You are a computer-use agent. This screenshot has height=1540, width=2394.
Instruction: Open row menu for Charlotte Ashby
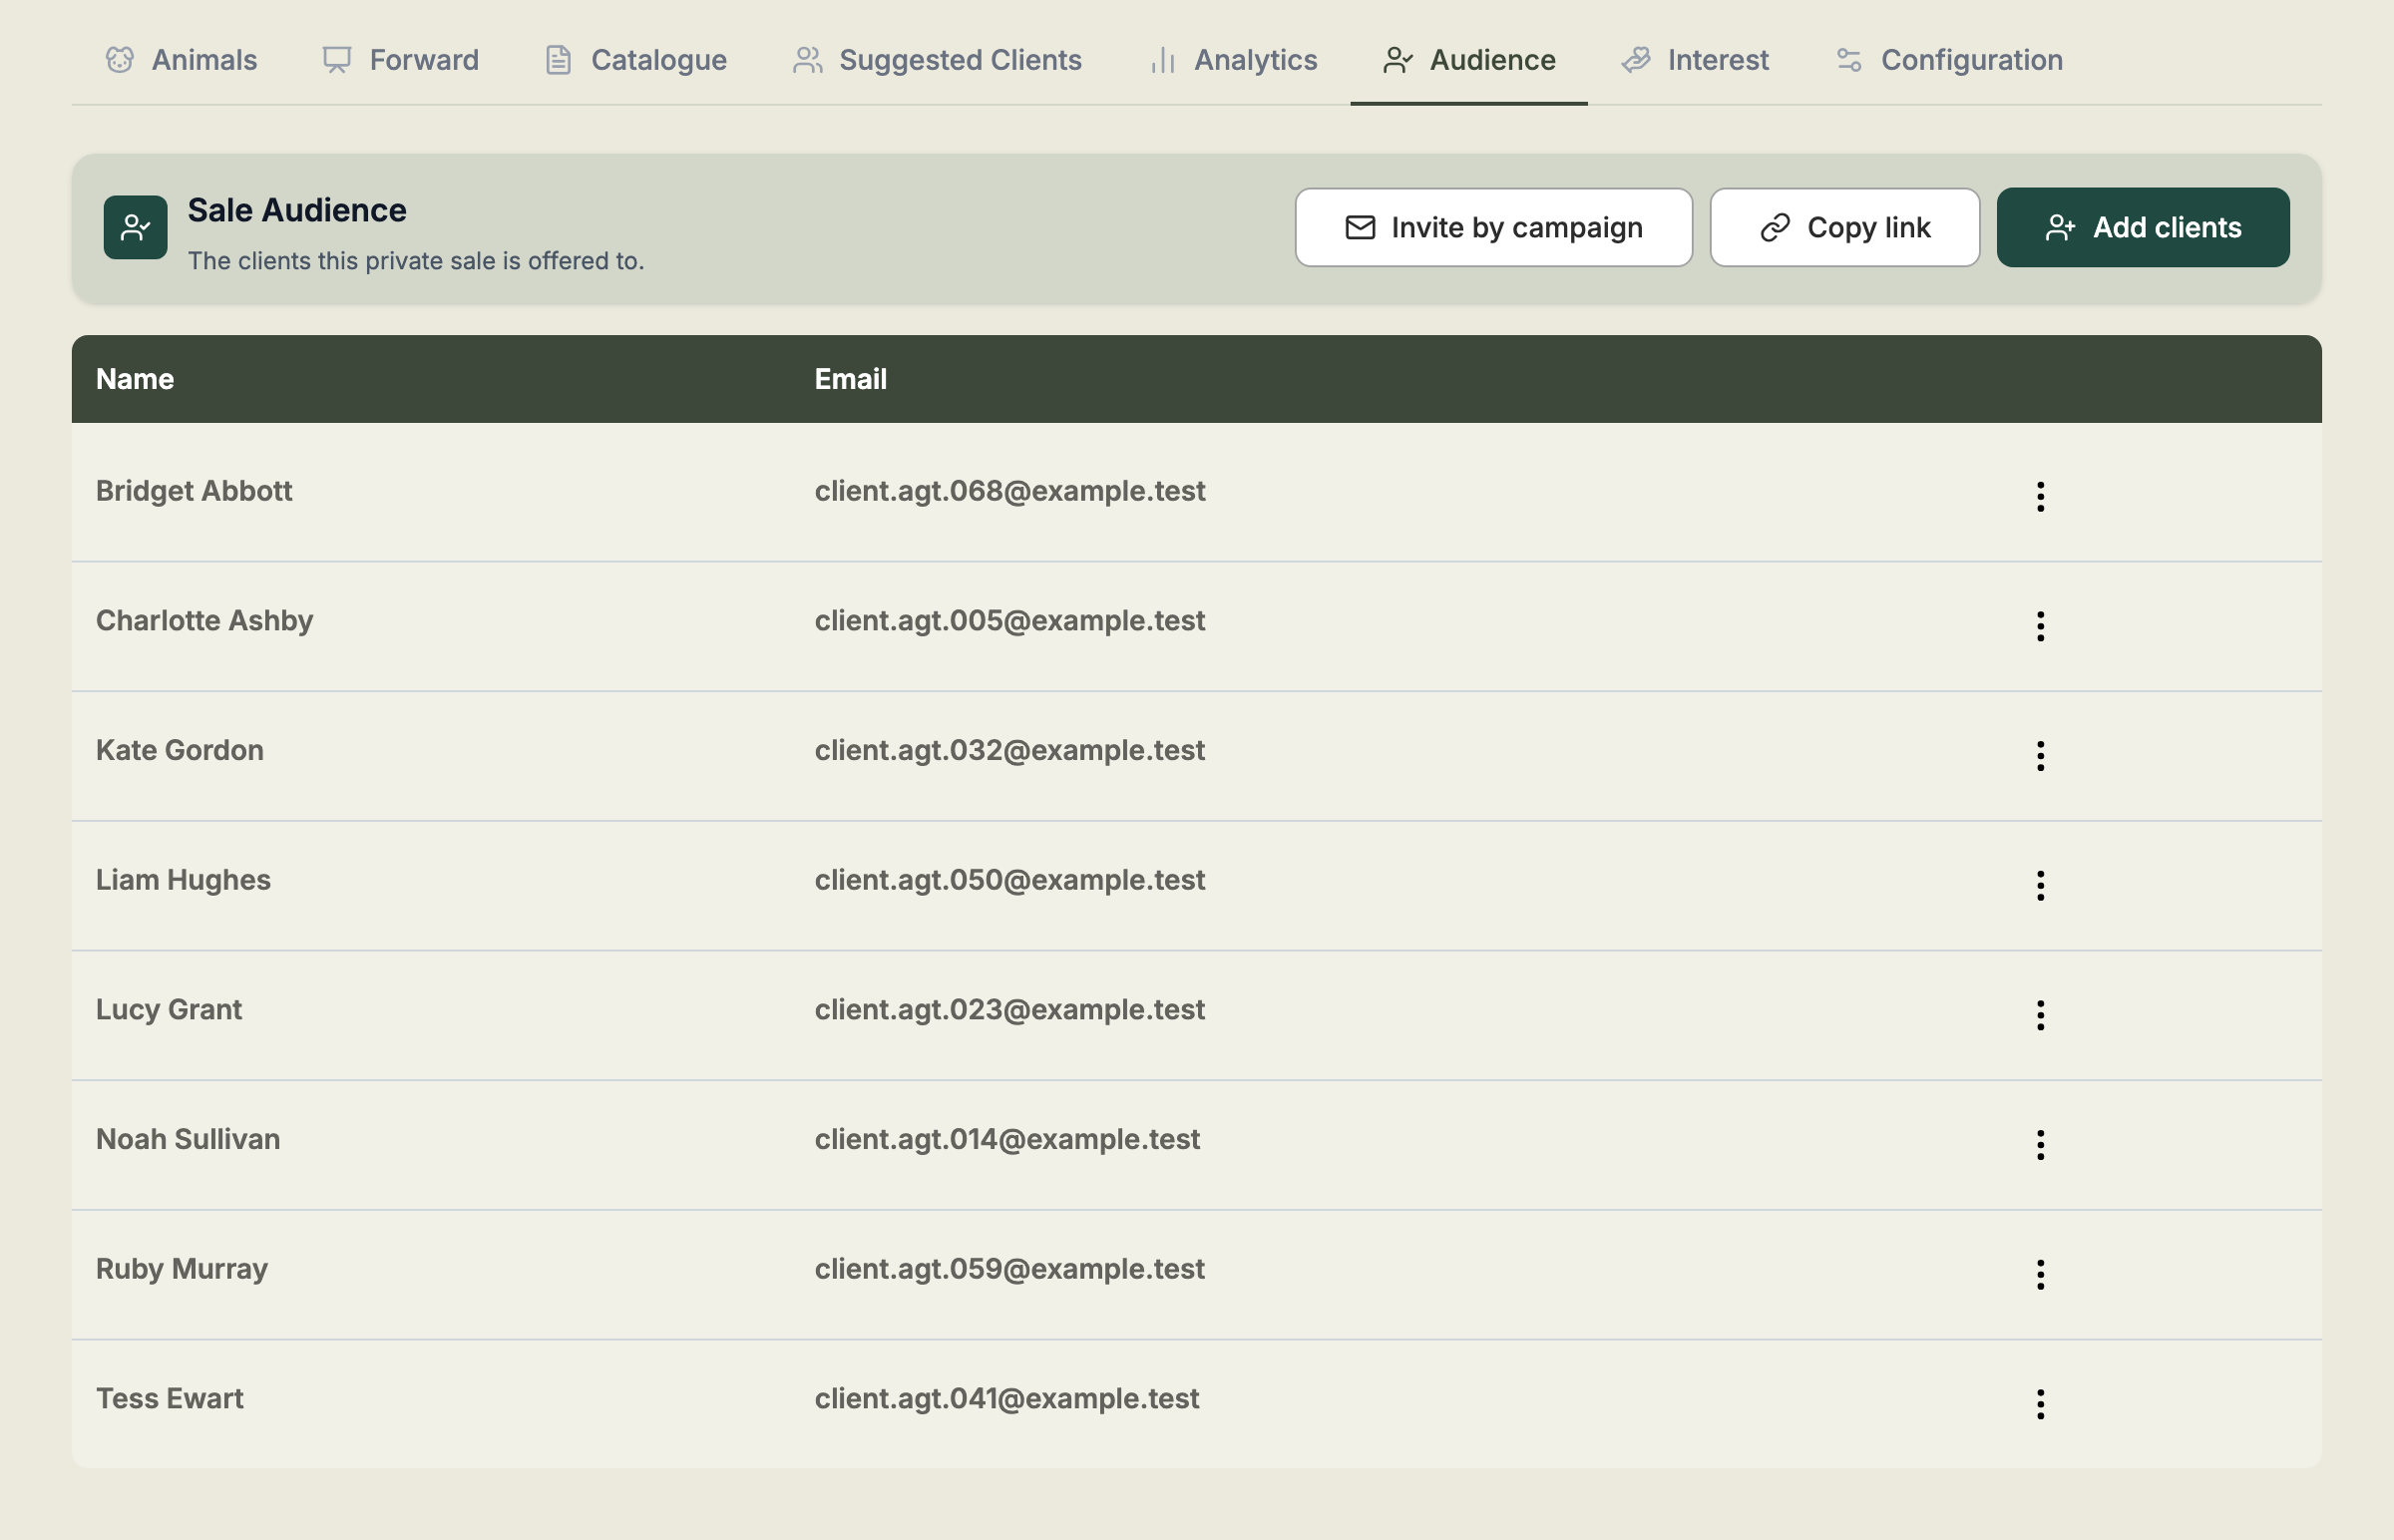tap(2041, 627)
